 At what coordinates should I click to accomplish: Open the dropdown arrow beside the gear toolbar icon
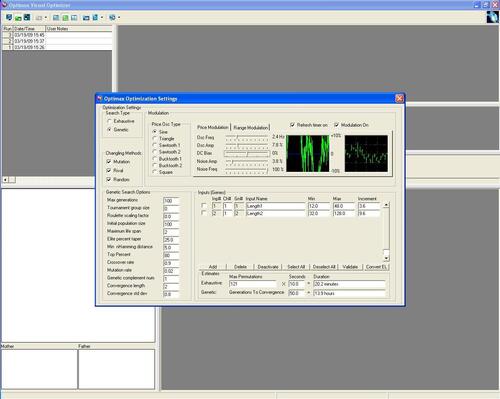119,17
